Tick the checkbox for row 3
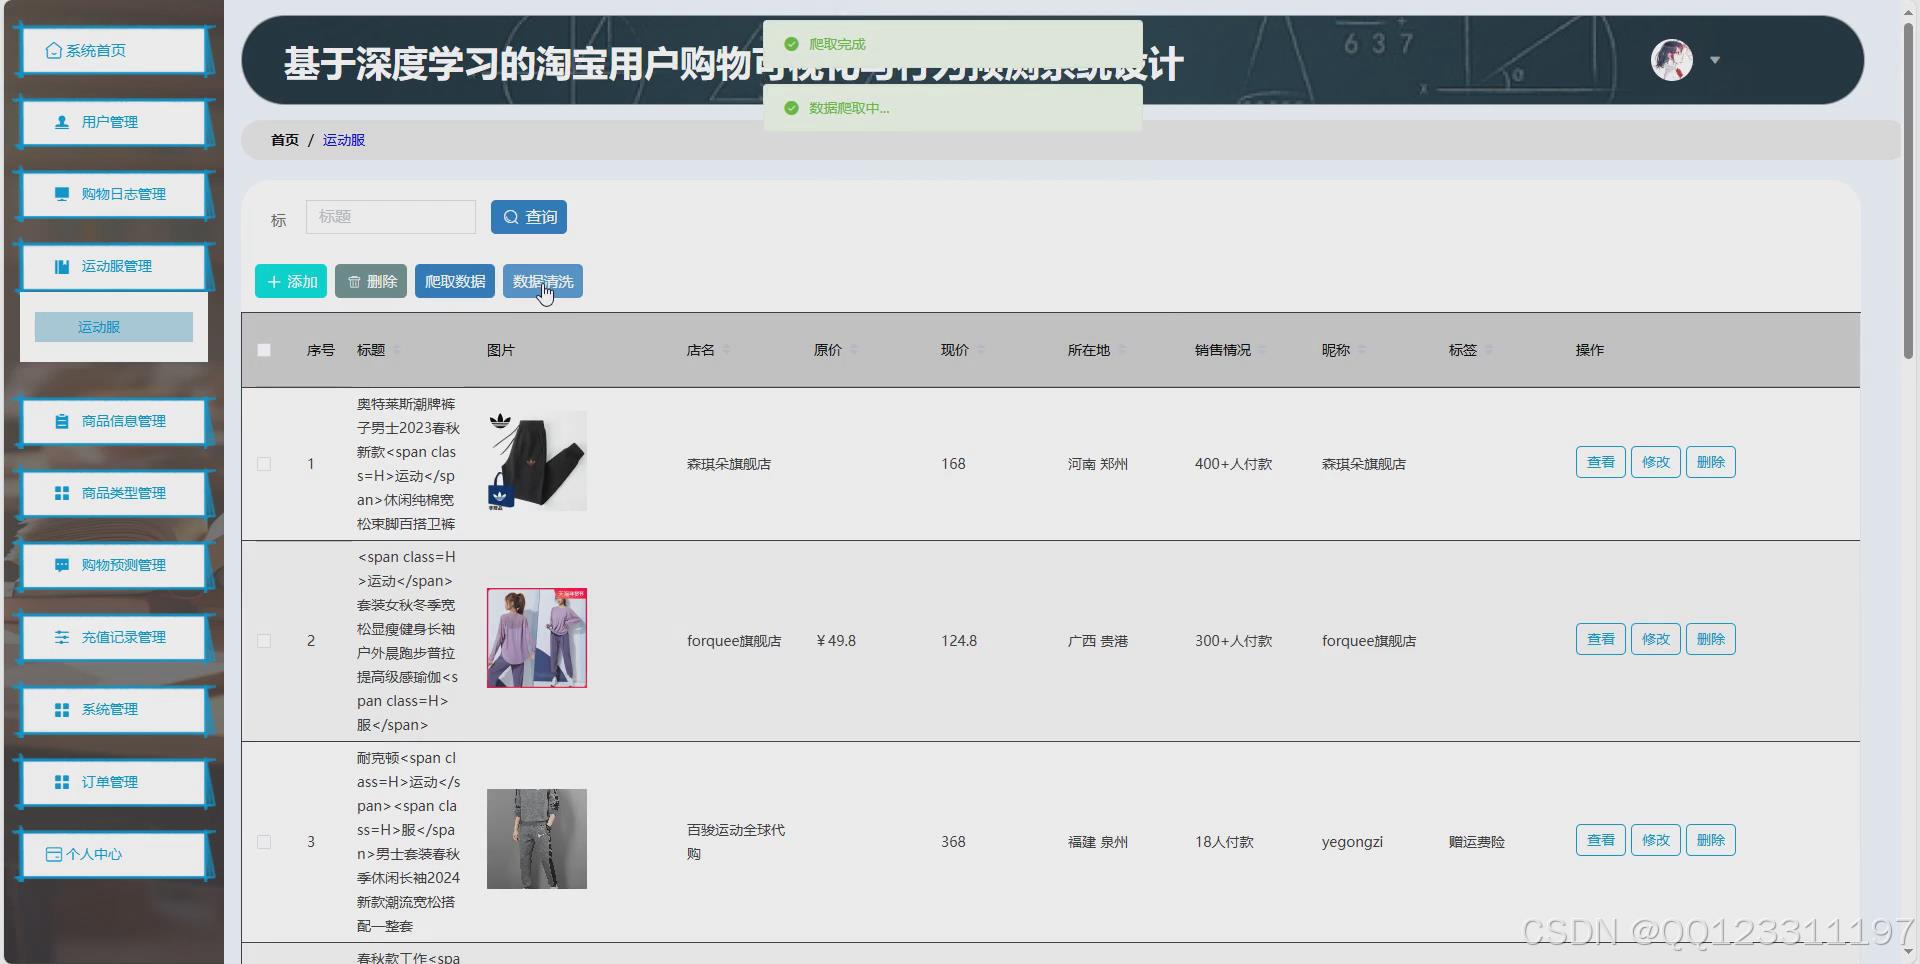The image size is (1920, 964). [x=264, y=842]
